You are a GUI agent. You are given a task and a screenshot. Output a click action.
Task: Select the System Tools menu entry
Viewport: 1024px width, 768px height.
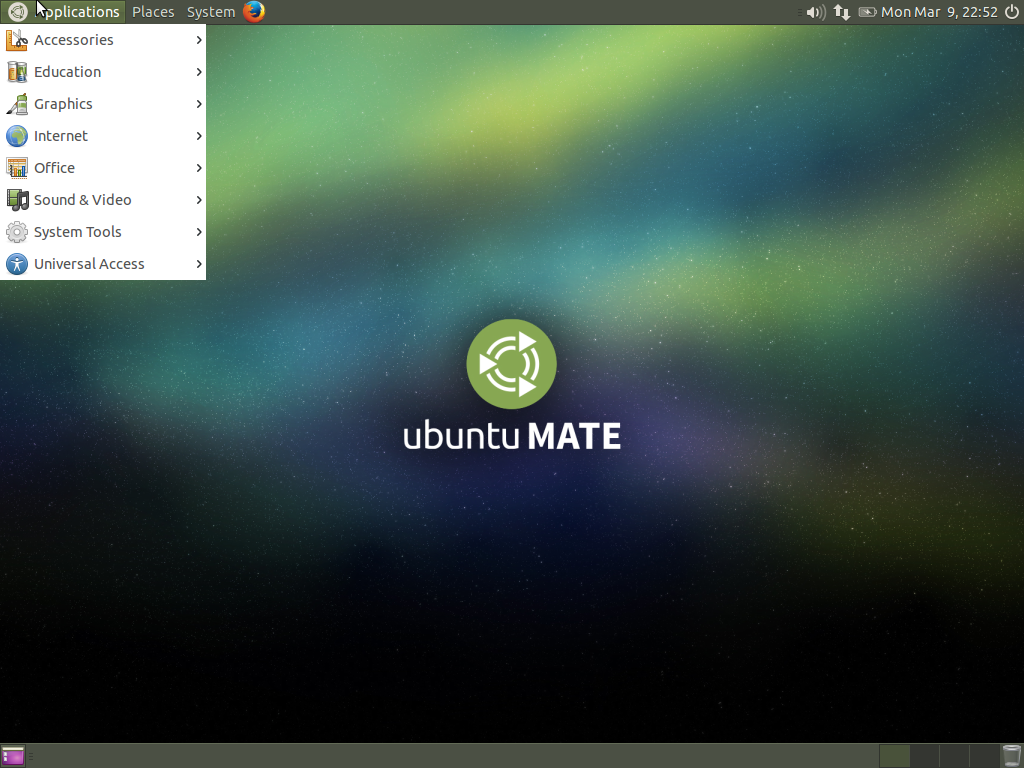pyautogui.click(x=103, y=232)
